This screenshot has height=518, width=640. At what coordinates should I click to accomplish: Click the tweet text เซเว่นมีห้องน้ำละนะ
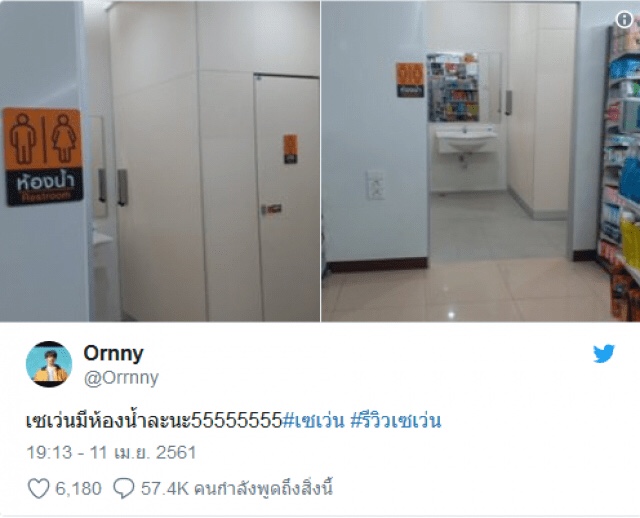[x=109, y=421]
